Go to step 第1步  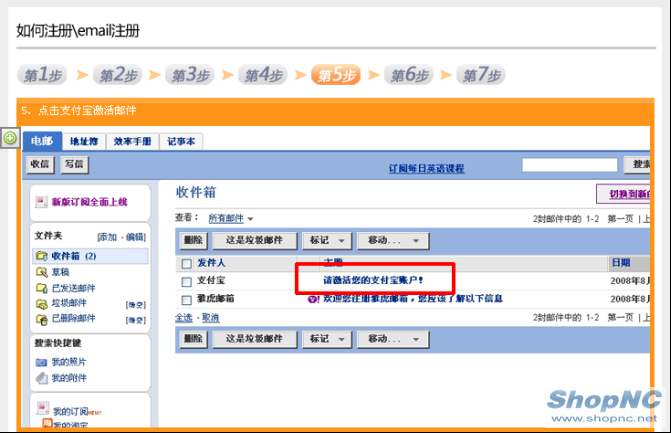(x=42, y=75)
